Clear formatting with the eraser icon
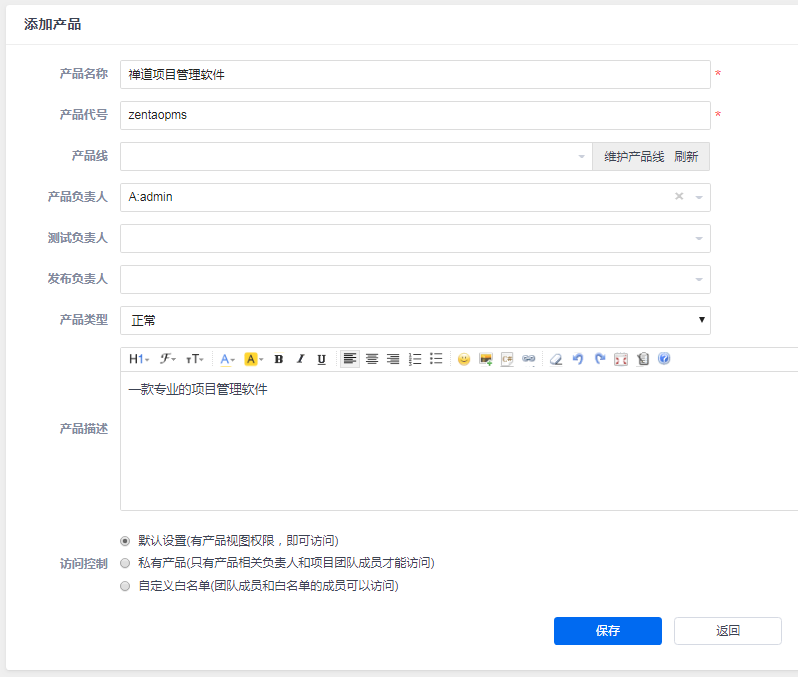Image resolution: width=798 pixels, height=677 pixels. click(x=556, y=359)
